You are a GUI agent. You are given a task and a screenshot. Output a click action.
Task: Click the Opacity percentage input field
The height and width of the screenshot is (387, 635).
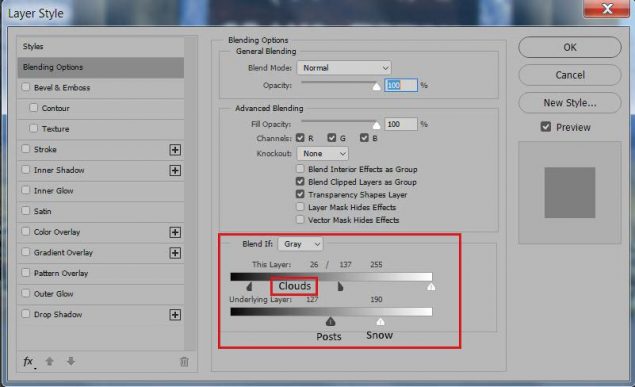[x=401, y=85]
